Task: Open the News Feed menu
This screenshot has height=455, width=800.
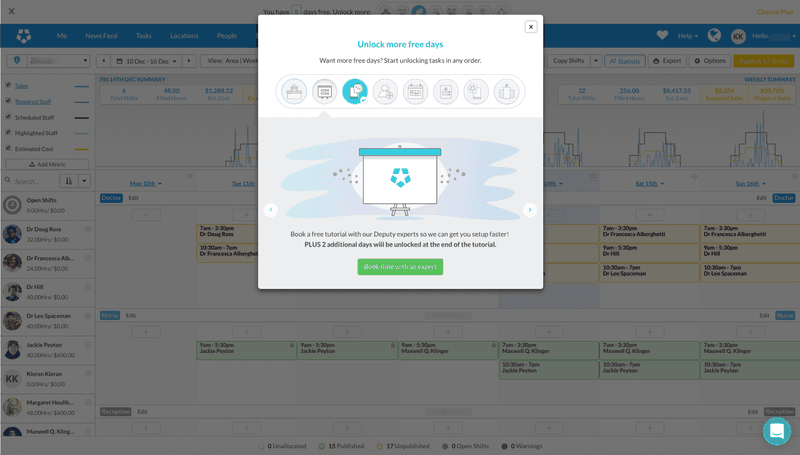Action: tap(101, 36)
